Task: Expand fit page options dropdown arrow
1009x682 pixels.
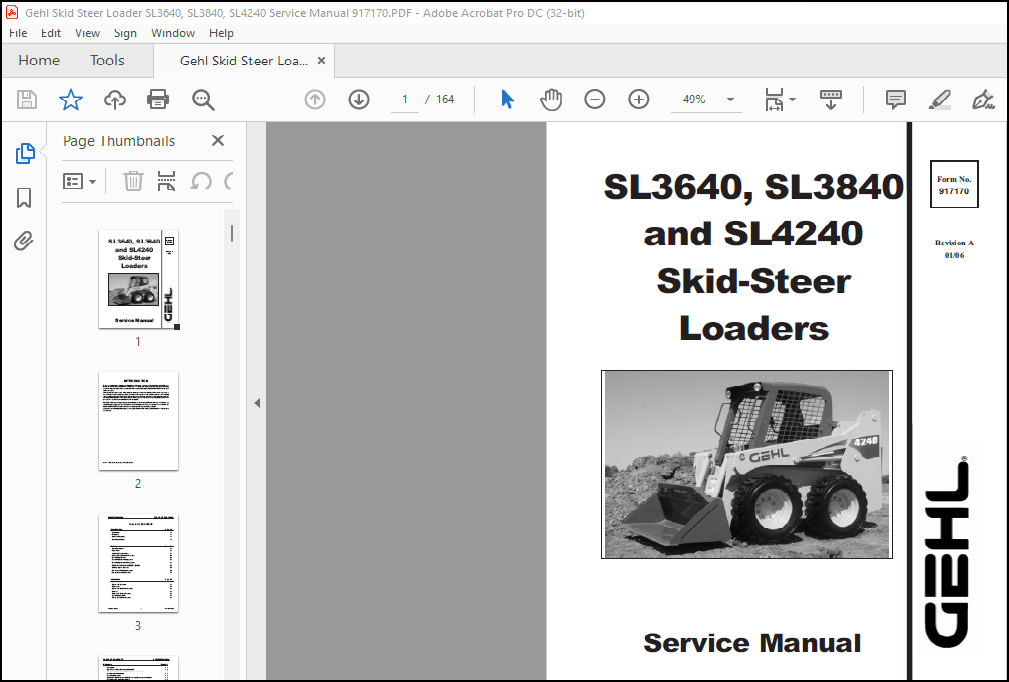Action: (792, 100)
